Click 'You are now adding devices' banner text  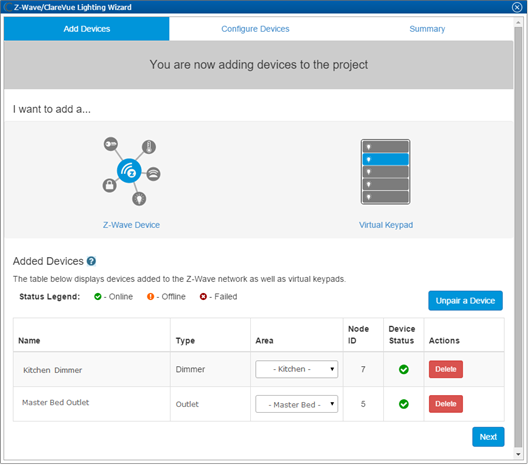259,65
